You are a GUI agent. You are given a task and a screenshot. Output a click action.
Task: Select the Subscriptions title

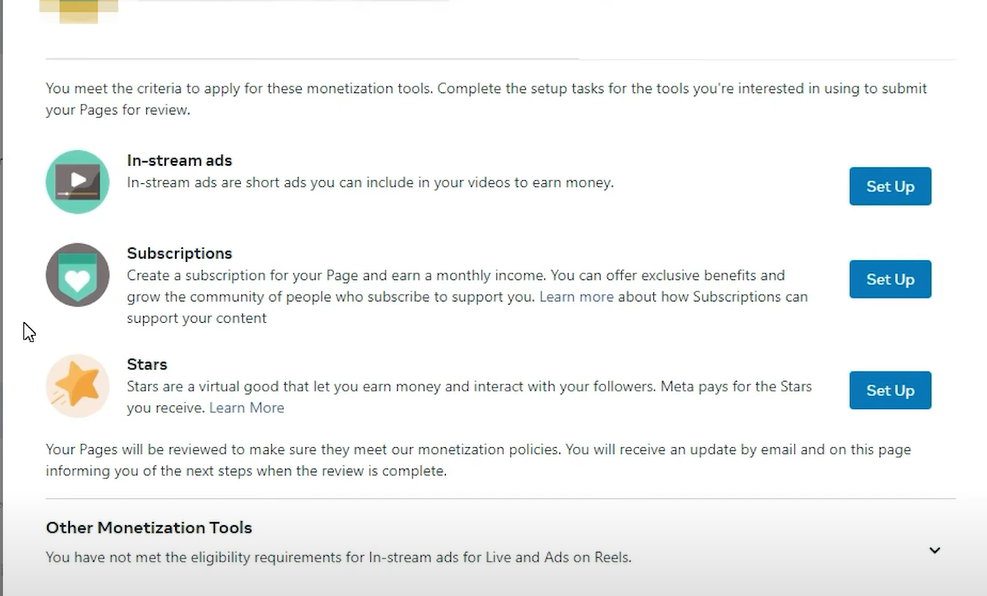179,253
